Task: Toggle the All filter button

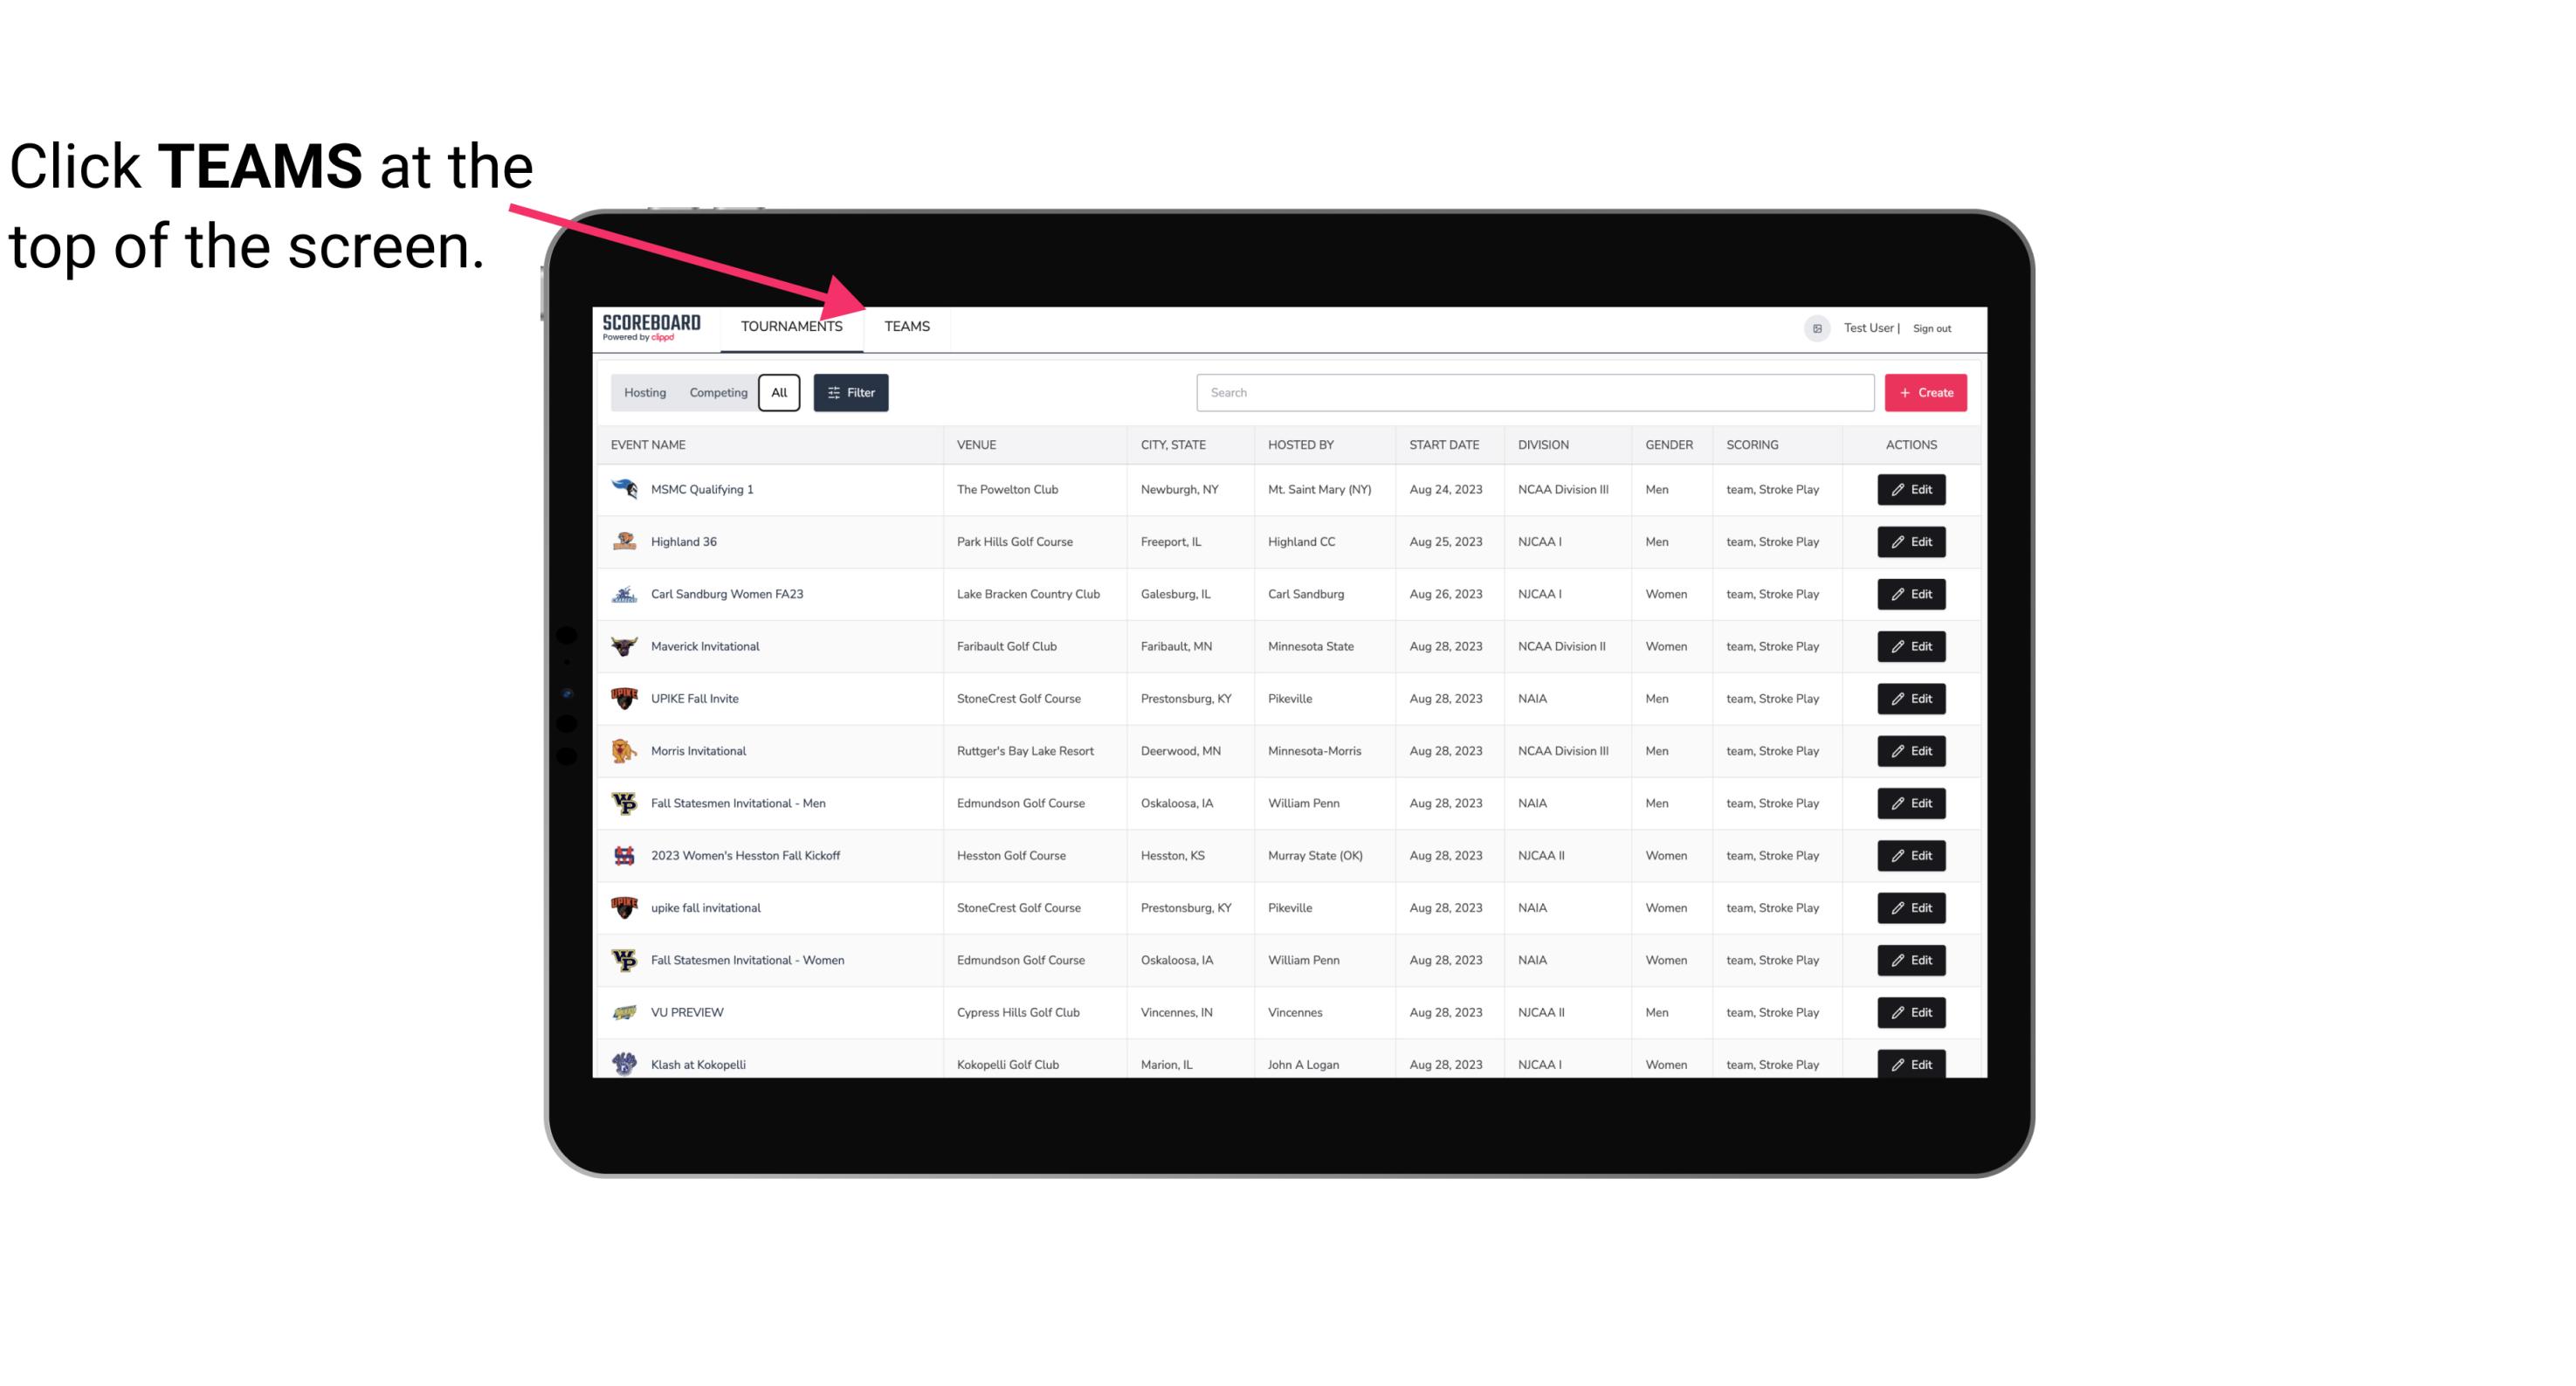Action: click(778, 393)
